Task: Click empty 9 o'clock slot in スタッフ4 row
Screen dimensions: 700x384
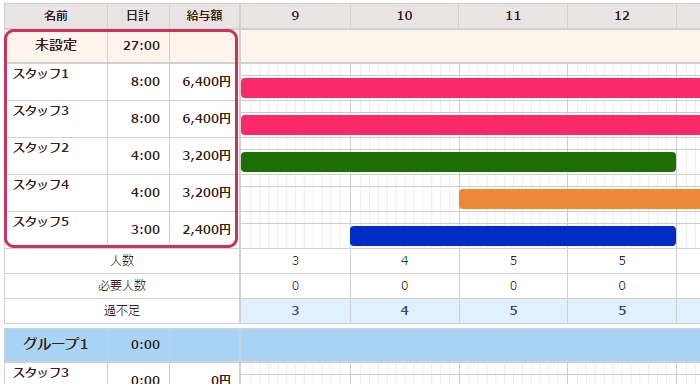Action: [x=295, y=199]
